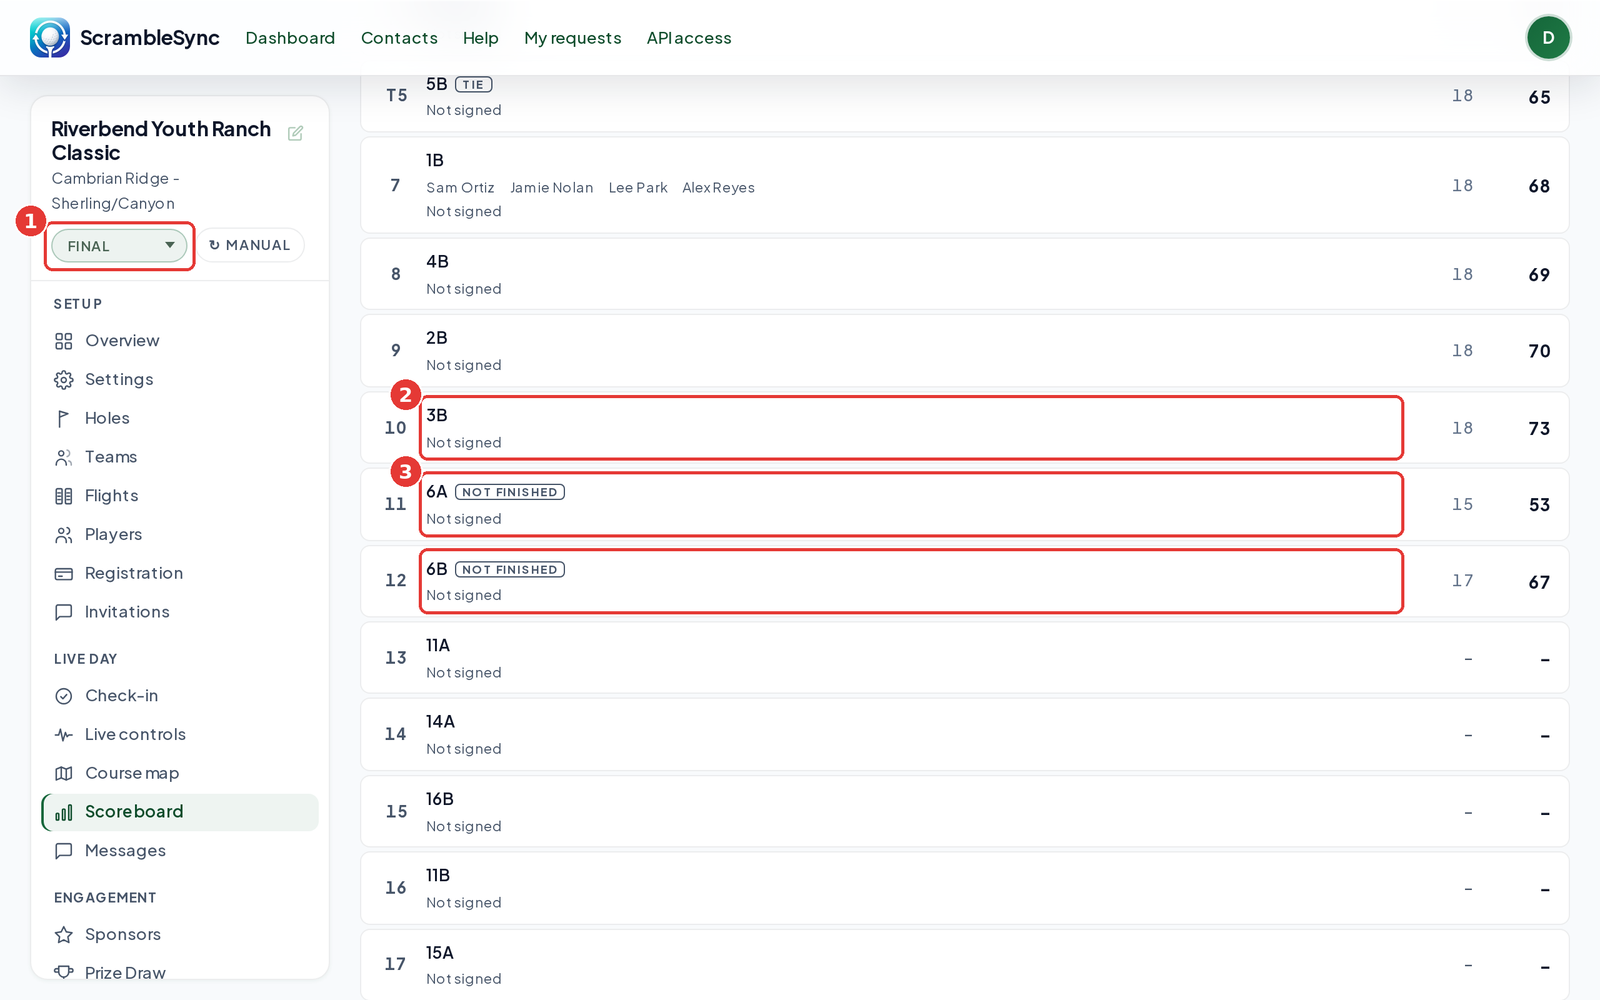1600x1000 pixels.
Task: Open the 4B team row
Action: 965,274
